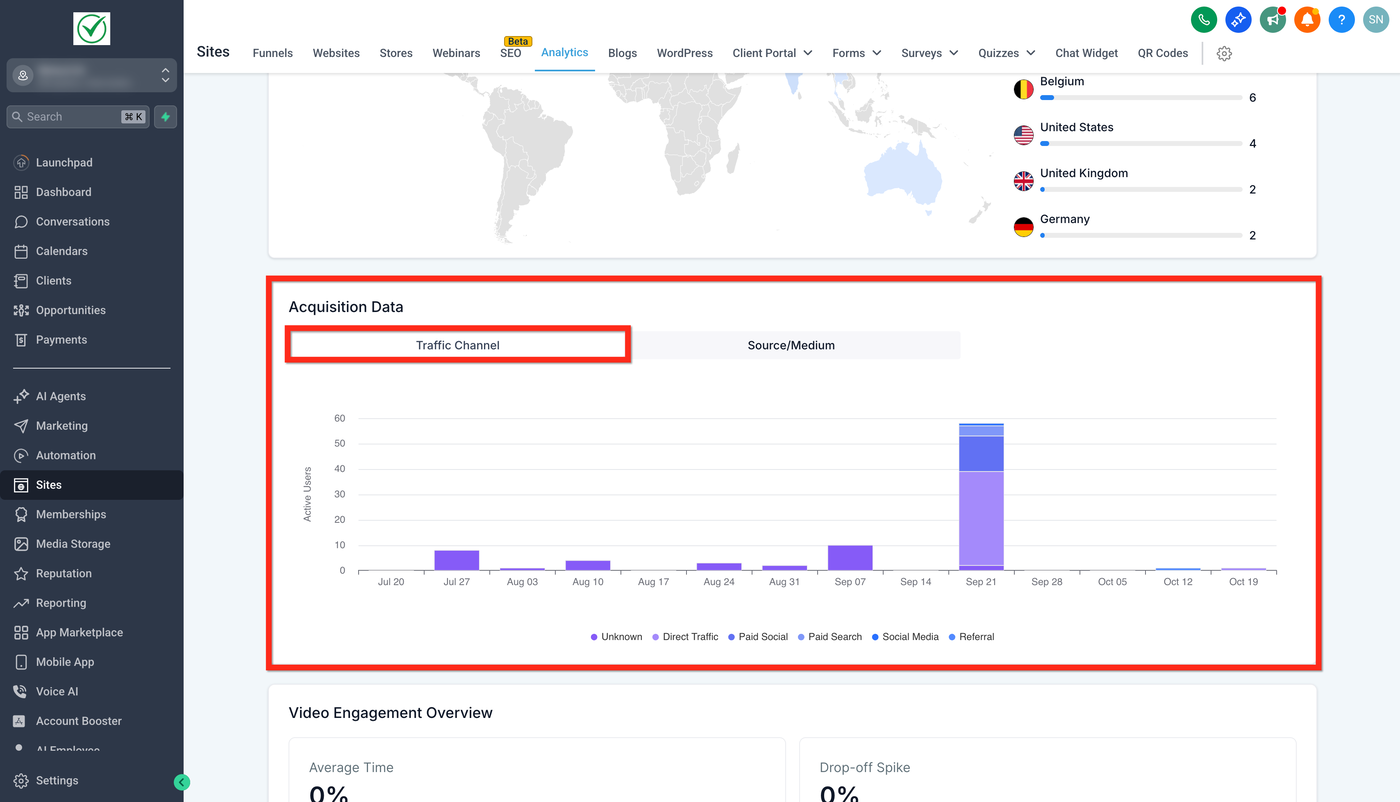Open Settings in the sidebar
This screenshot has width=1400, height=802.
click(57, 781)
